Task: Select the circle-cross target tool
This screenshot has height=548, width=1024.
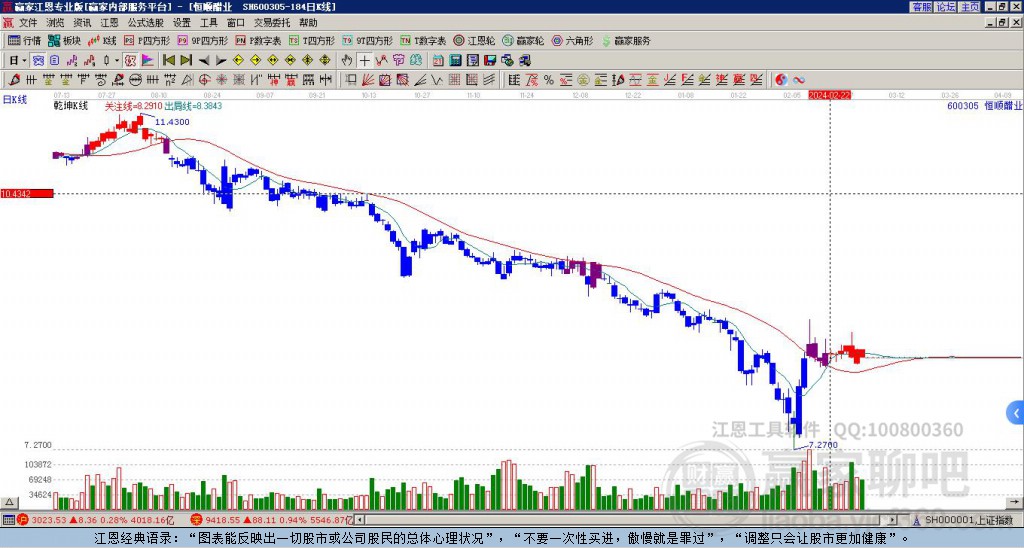Action: [204, 80]
